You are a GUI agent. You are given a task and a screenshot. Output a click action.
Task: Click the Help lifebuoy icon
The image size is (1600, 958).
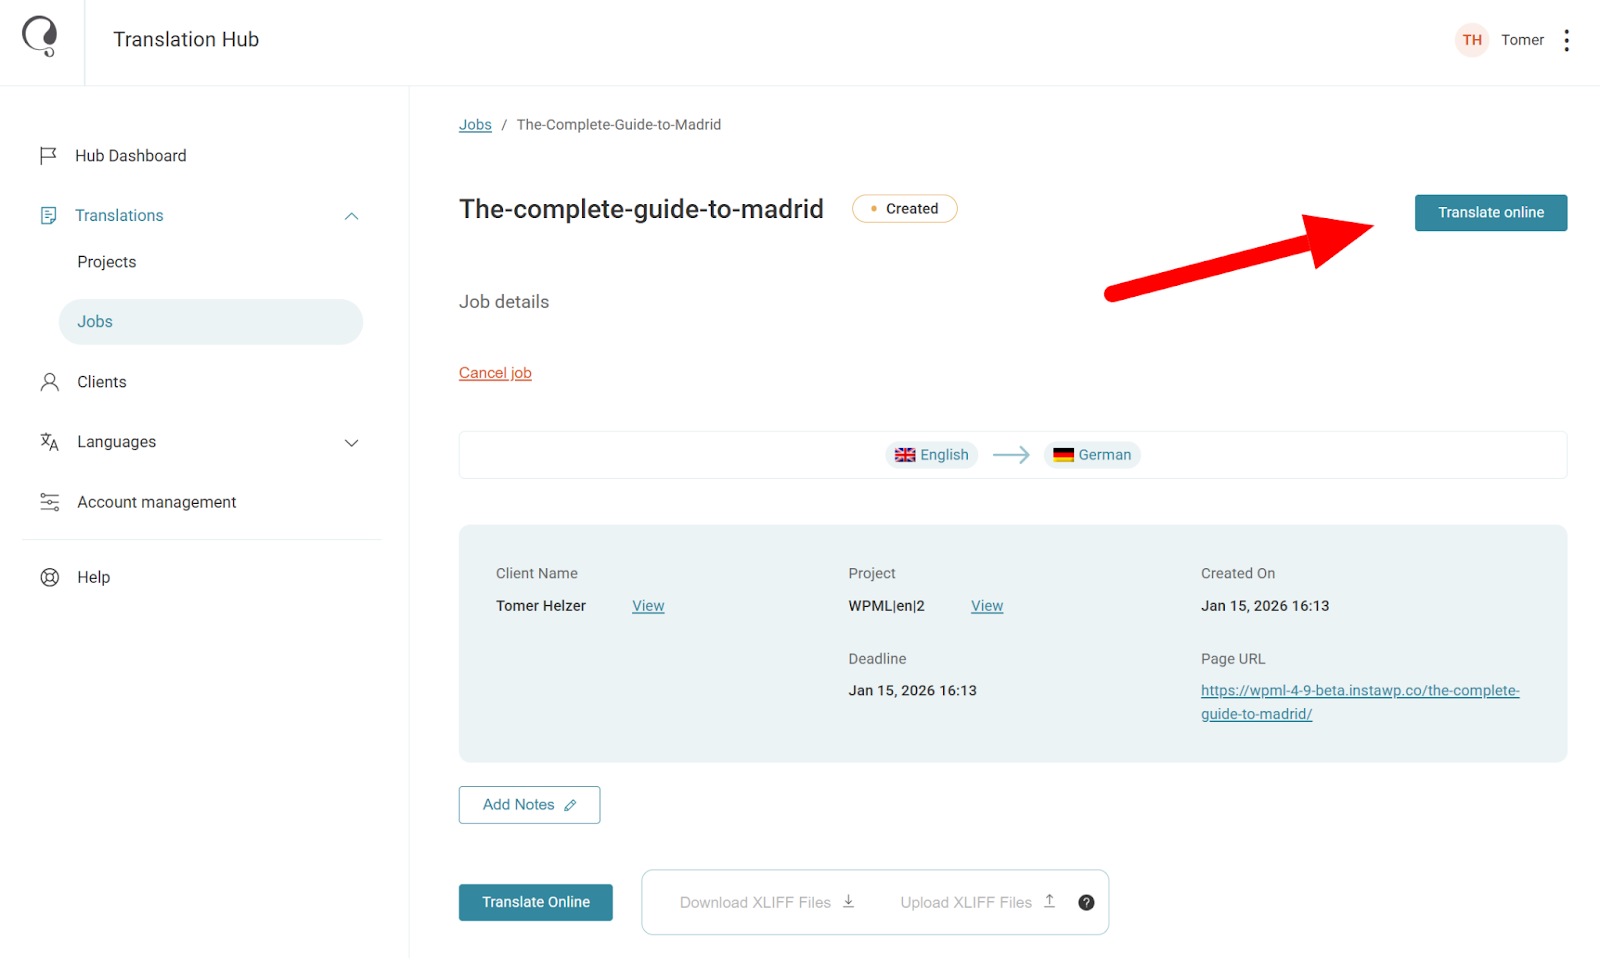click(49, 577)
